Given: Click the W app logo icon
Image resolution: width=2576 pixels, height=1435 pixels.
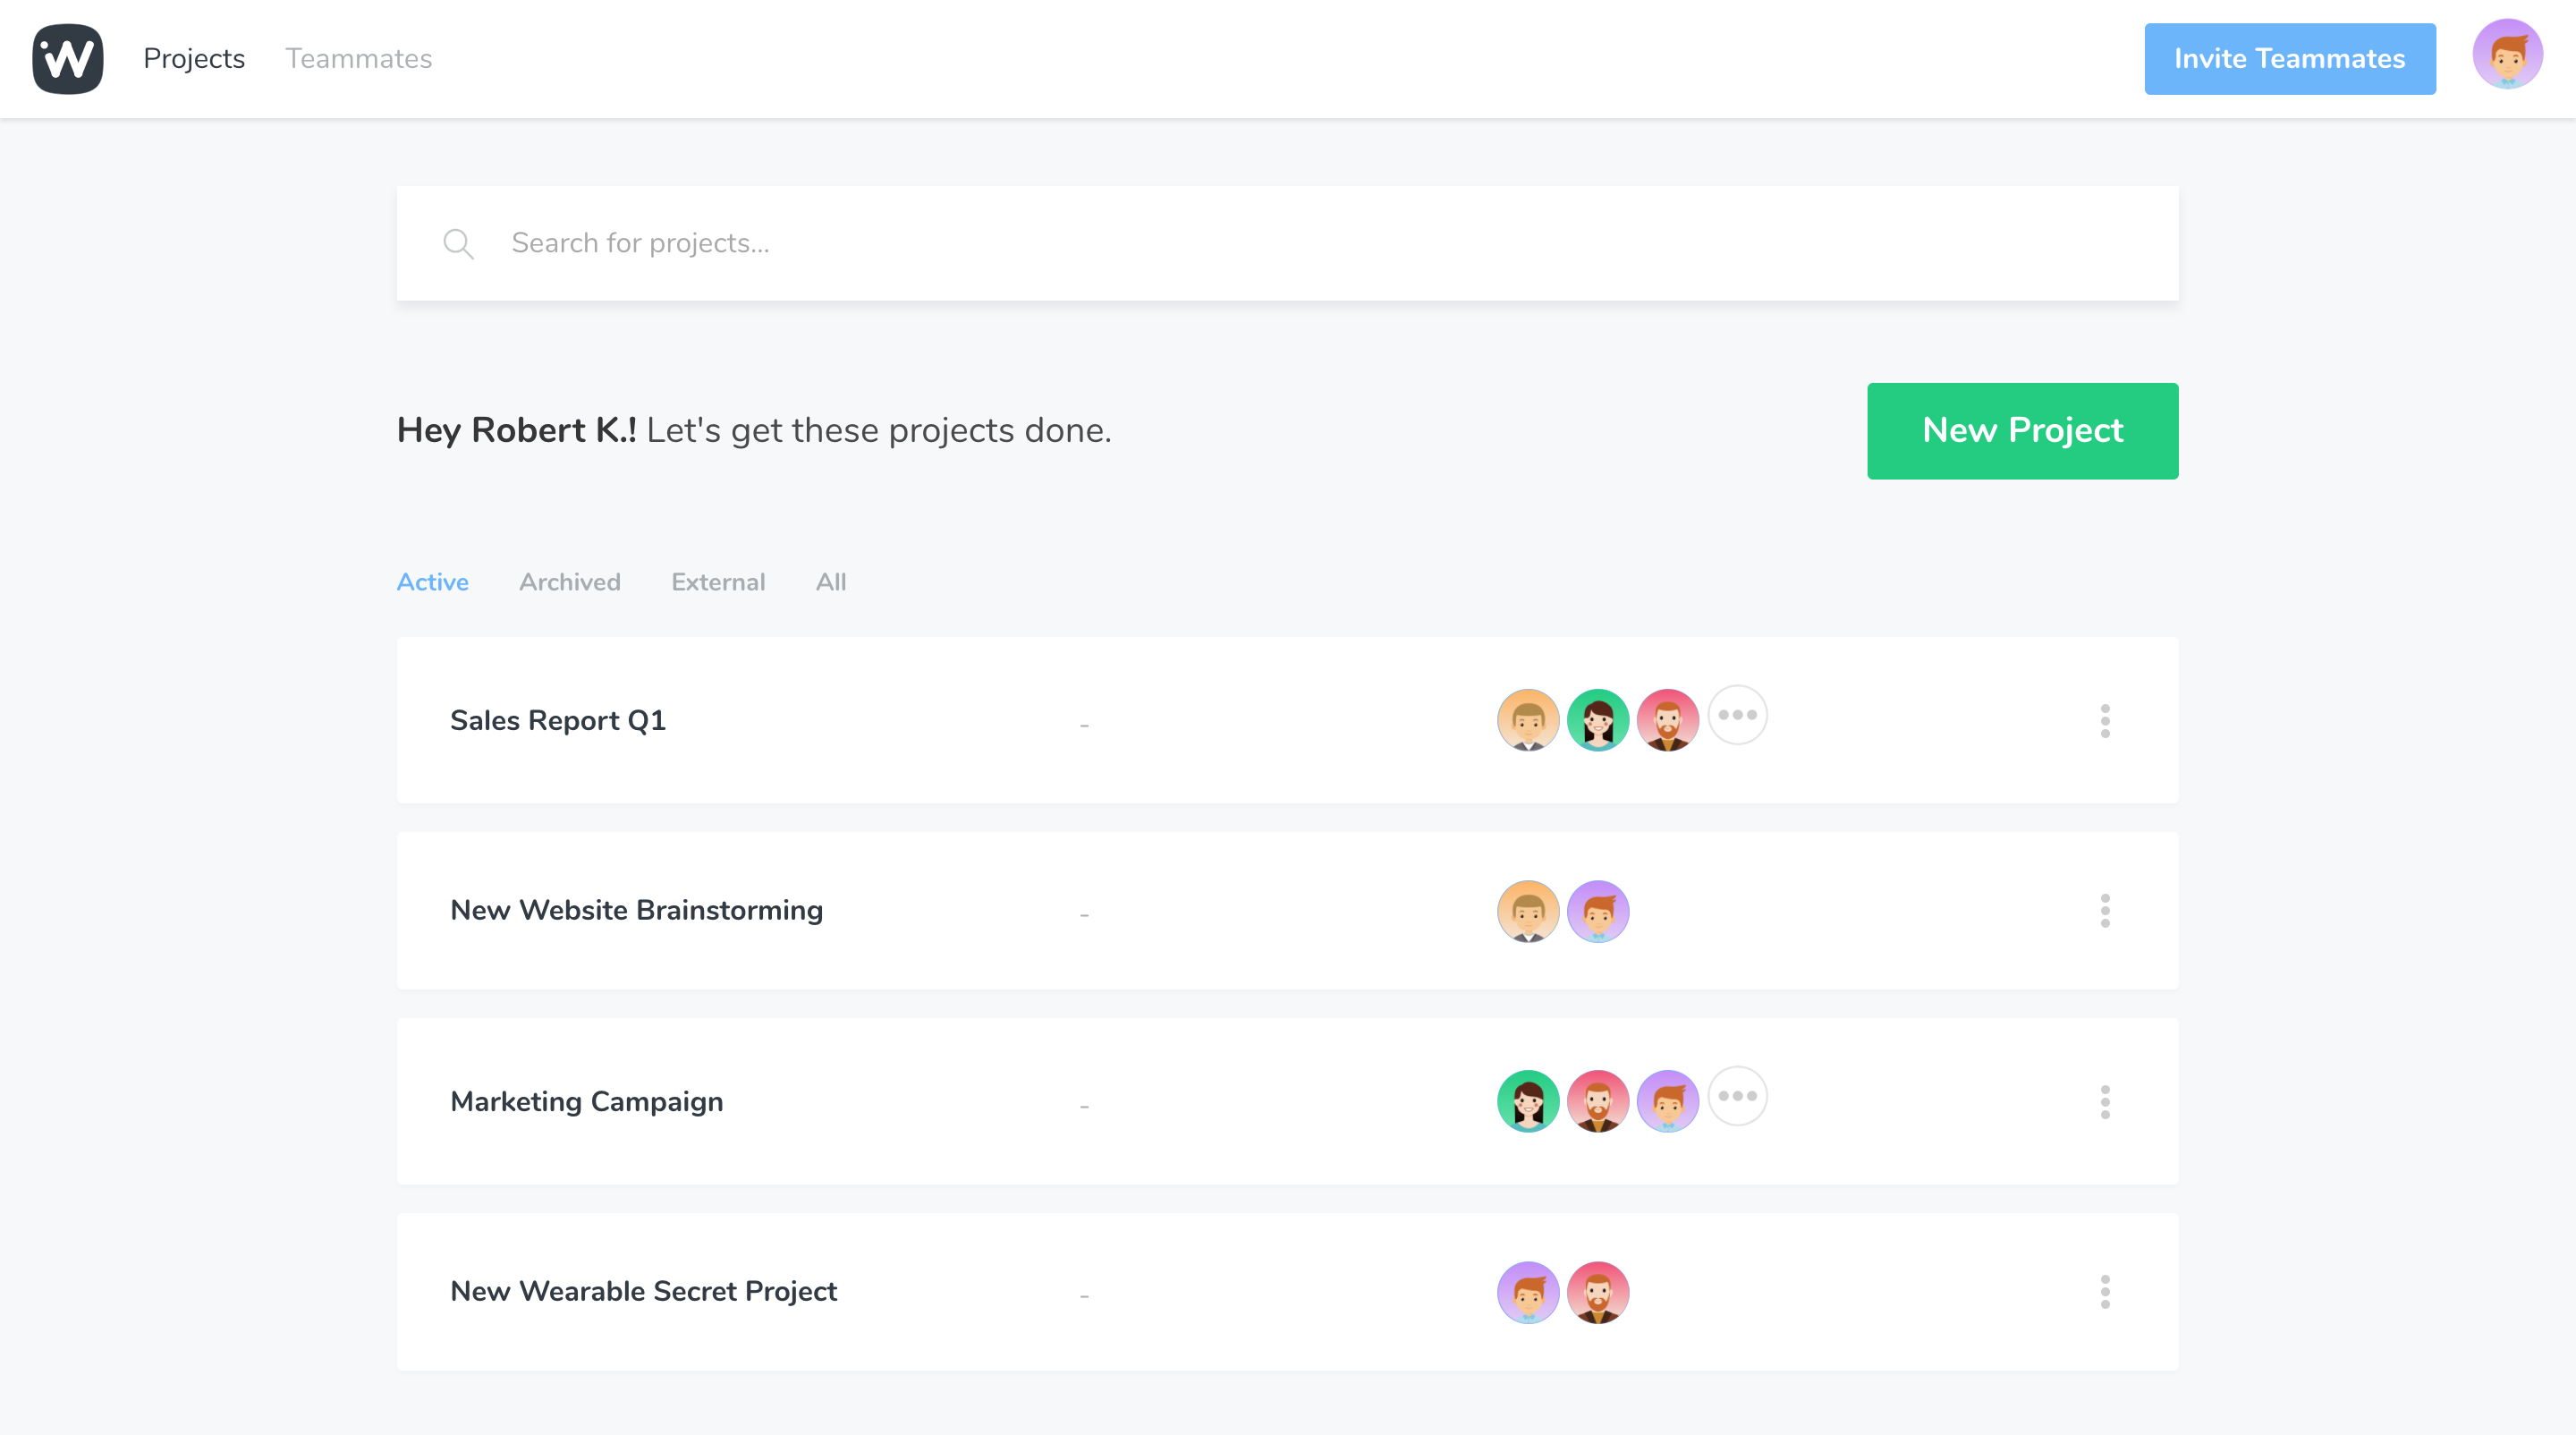Looking at the screenshot, I should click(68, 59).
